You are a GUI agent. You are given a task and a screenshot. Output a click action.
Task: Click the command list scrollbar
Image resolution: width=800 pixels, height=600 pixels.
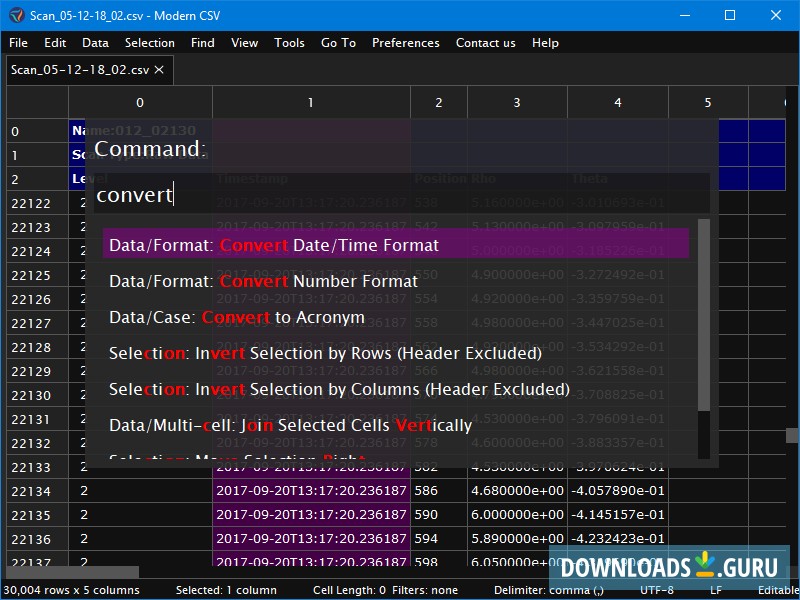click(704, 315)
